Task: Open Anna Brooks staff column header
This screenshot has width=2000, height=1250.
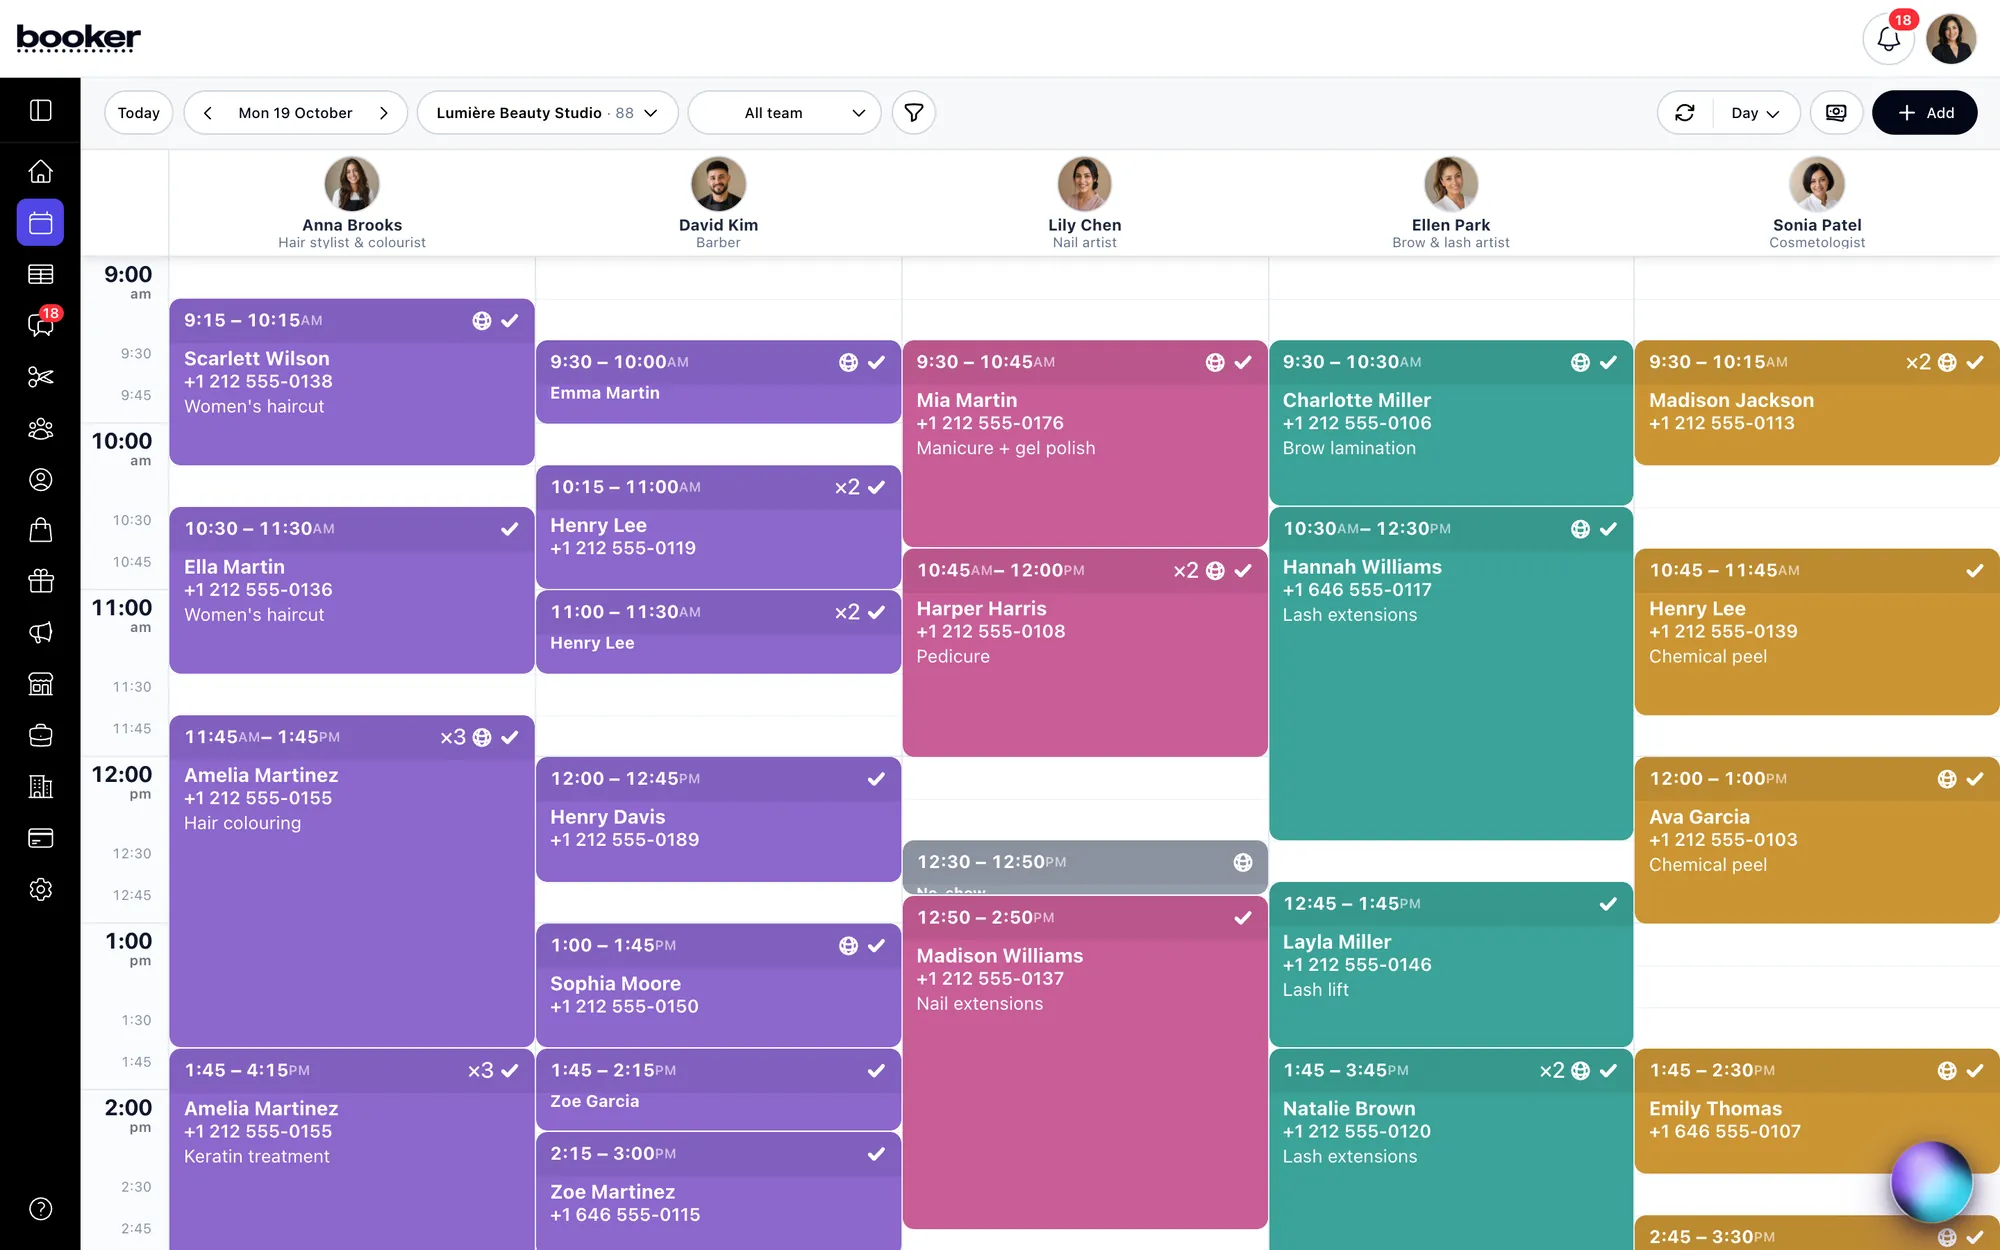Action: click(352, 203)
